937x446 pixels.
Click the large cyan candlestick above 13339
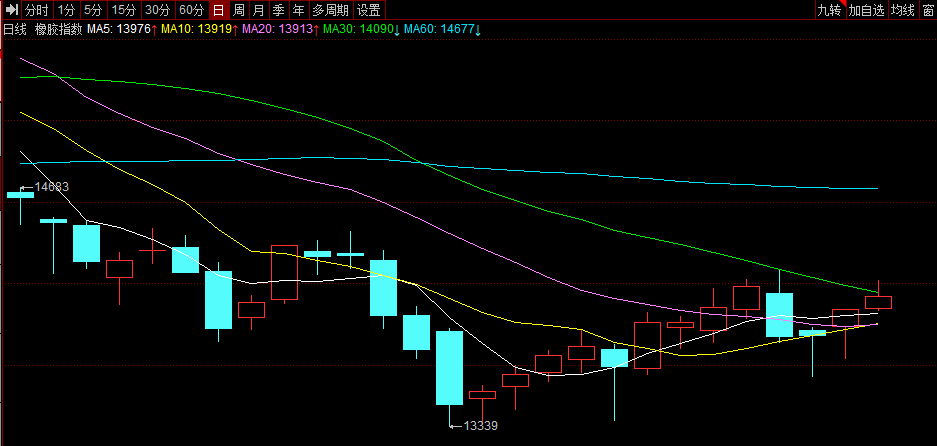[x=449, y=368]
